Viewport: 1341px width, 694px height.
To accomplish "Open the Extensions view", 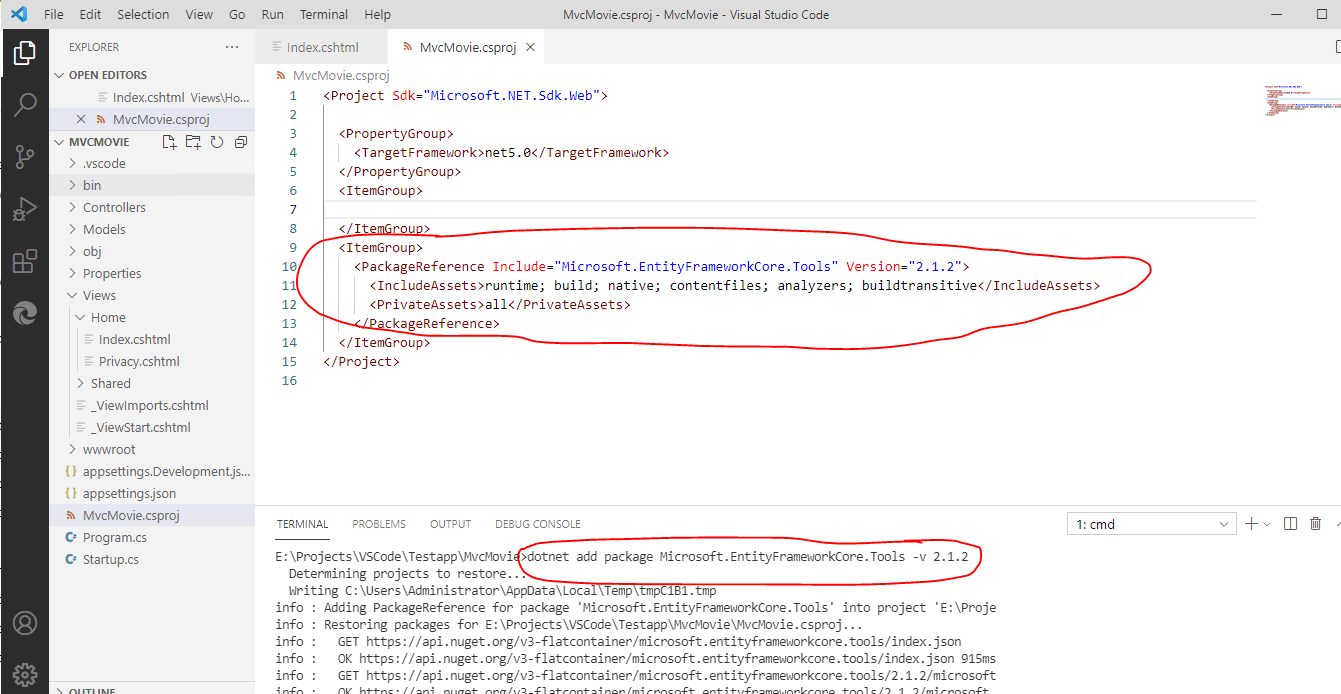I will click(25, 262).
